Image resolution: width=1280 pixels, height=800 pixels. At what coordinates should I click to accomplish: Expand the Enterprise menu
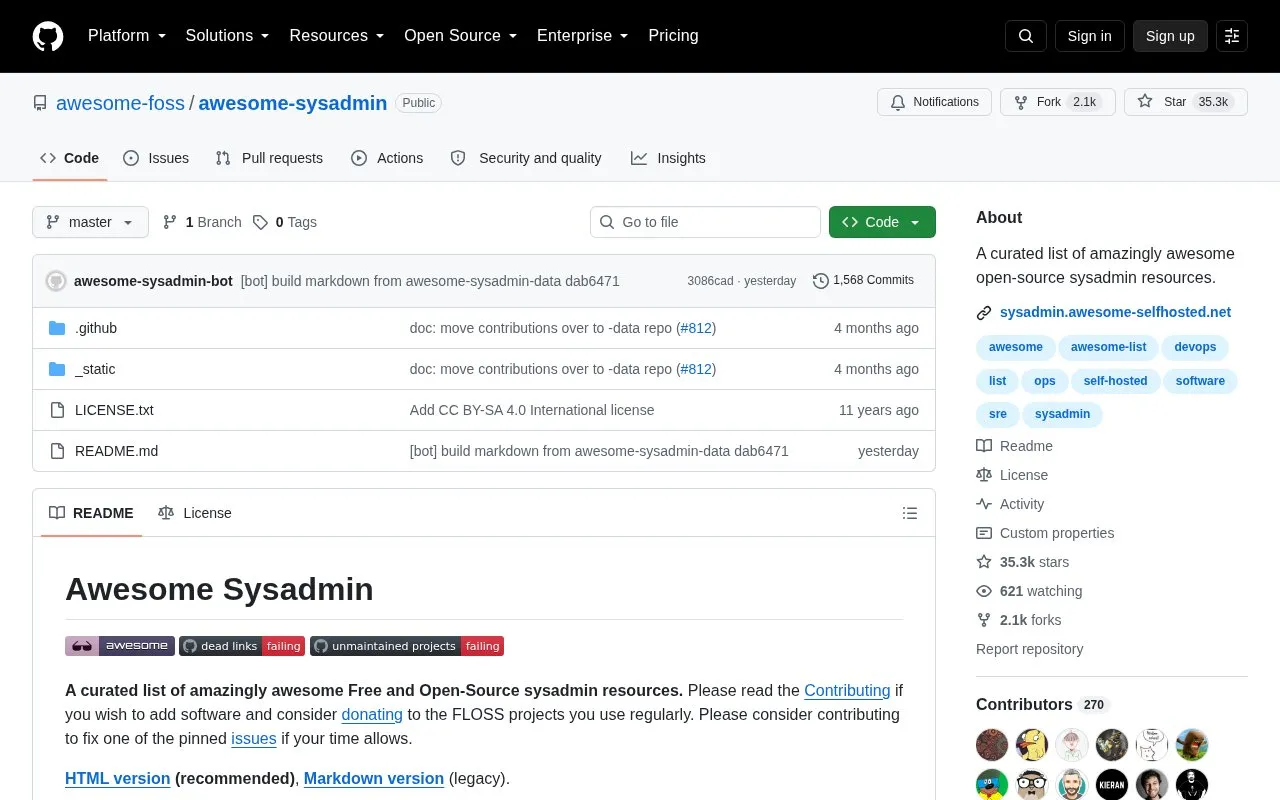(583, 36)
